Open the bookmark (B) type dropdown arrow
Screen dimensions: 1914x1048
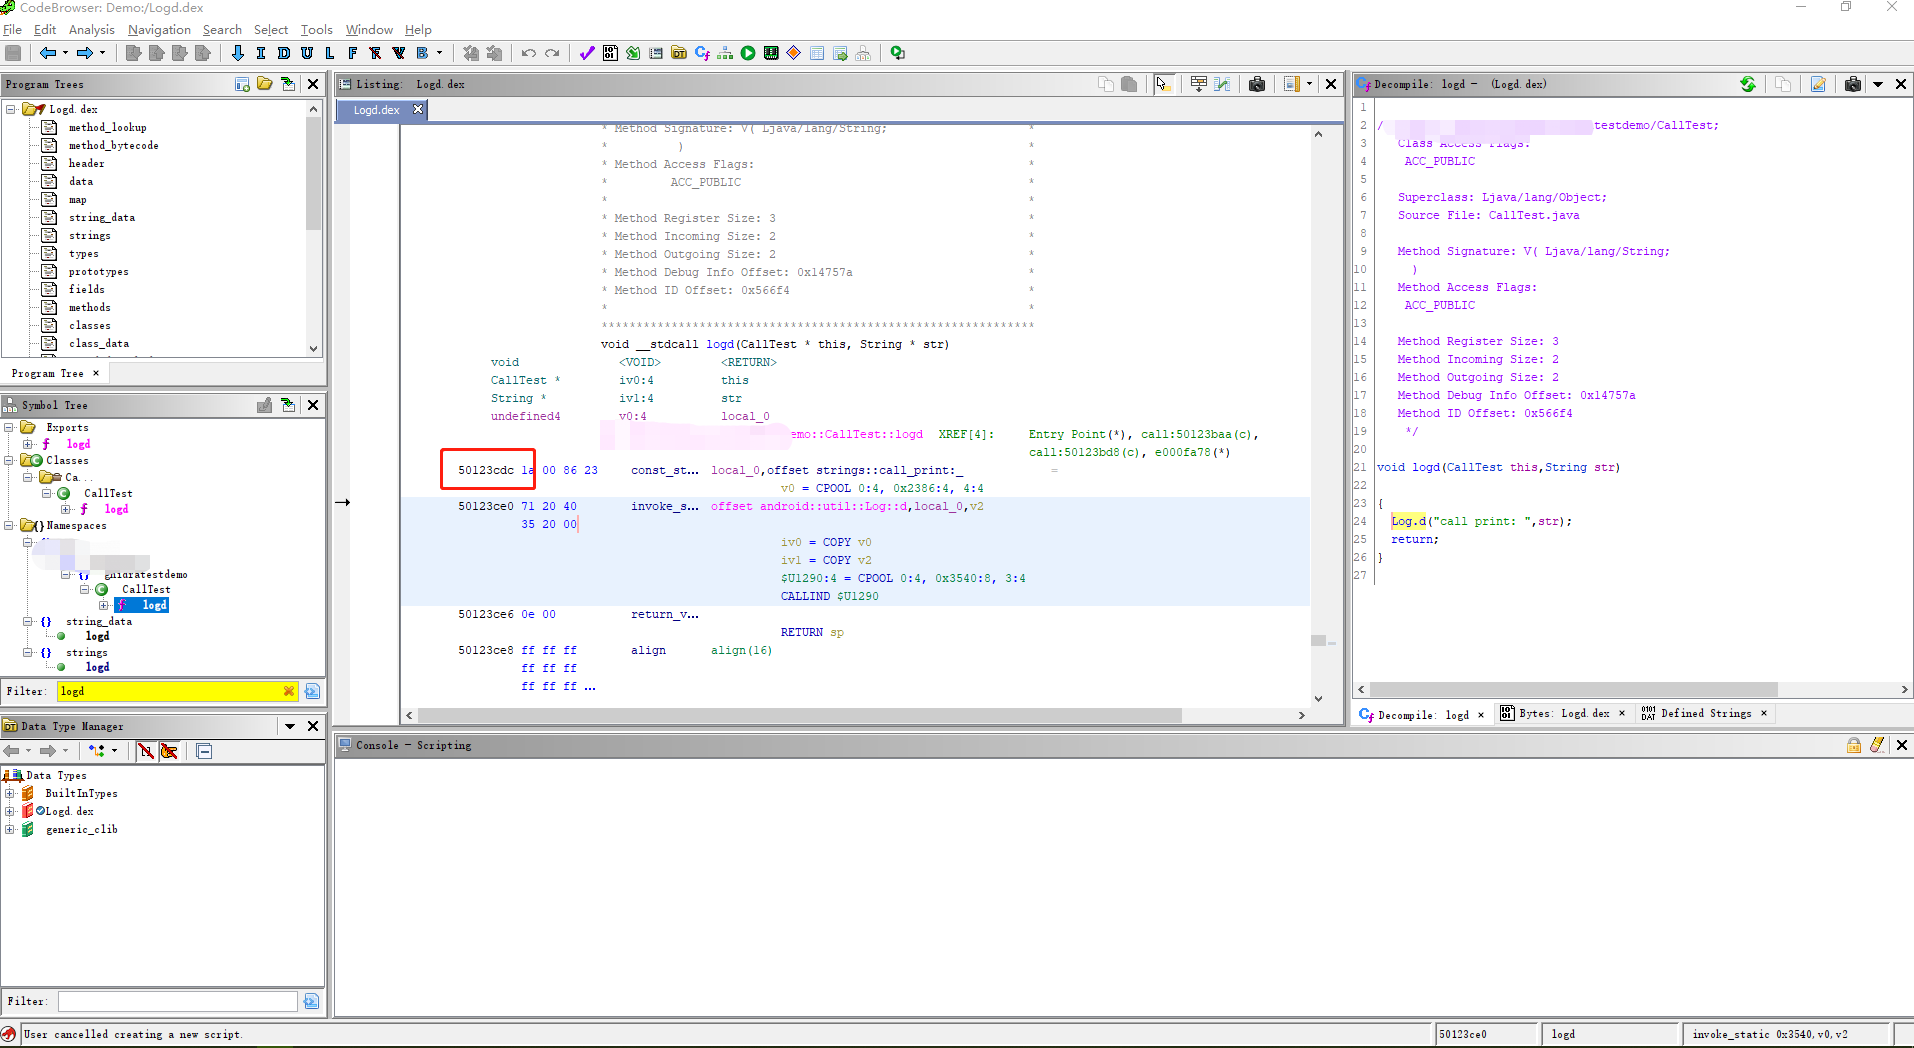coord(439,53)
